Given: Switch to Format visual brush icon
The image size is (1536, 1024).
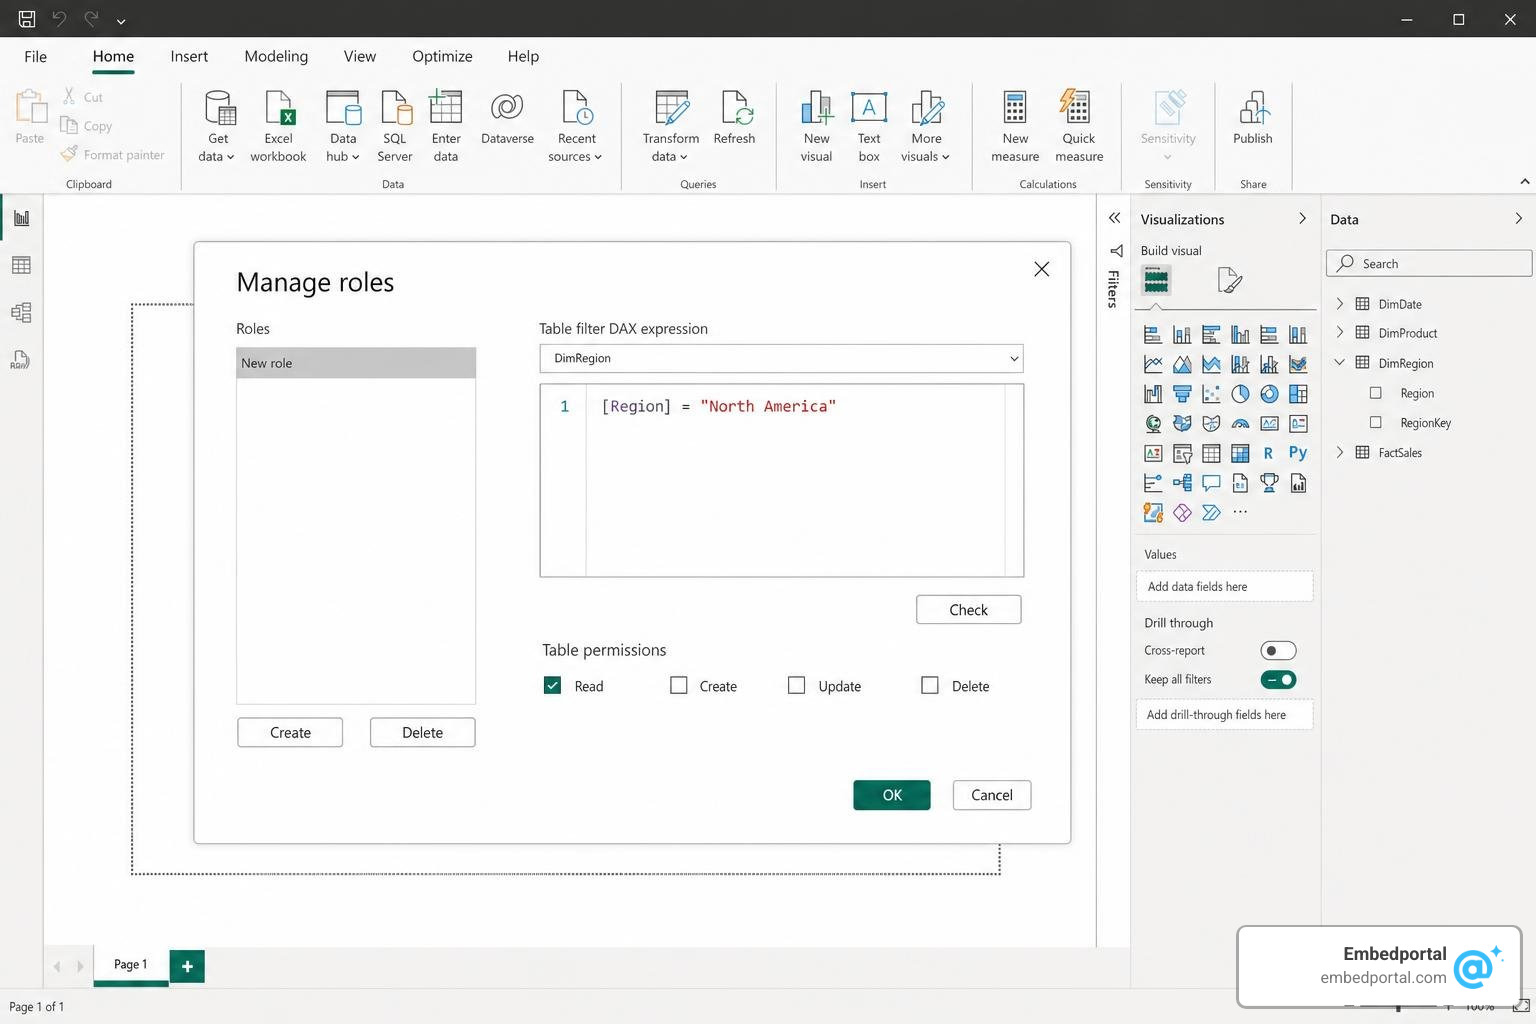Looking at the screenshot, I should (x=1230, y=280).
